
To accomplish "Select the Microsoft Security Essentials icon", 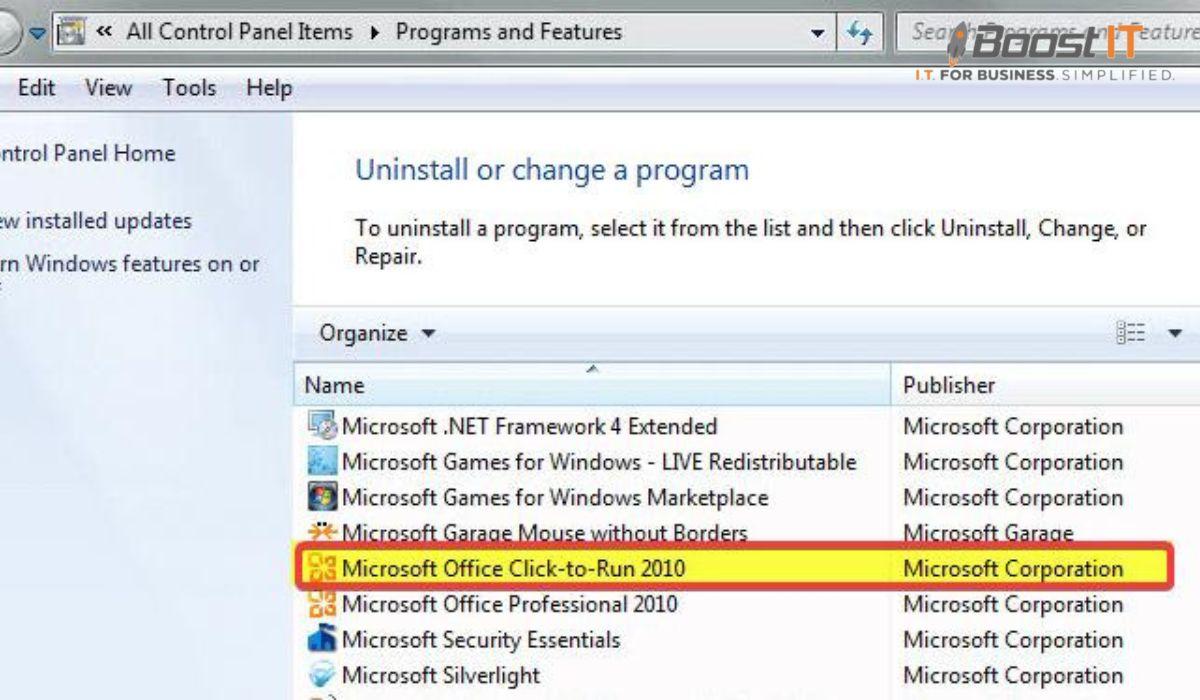I will click(x=322, y=639).
